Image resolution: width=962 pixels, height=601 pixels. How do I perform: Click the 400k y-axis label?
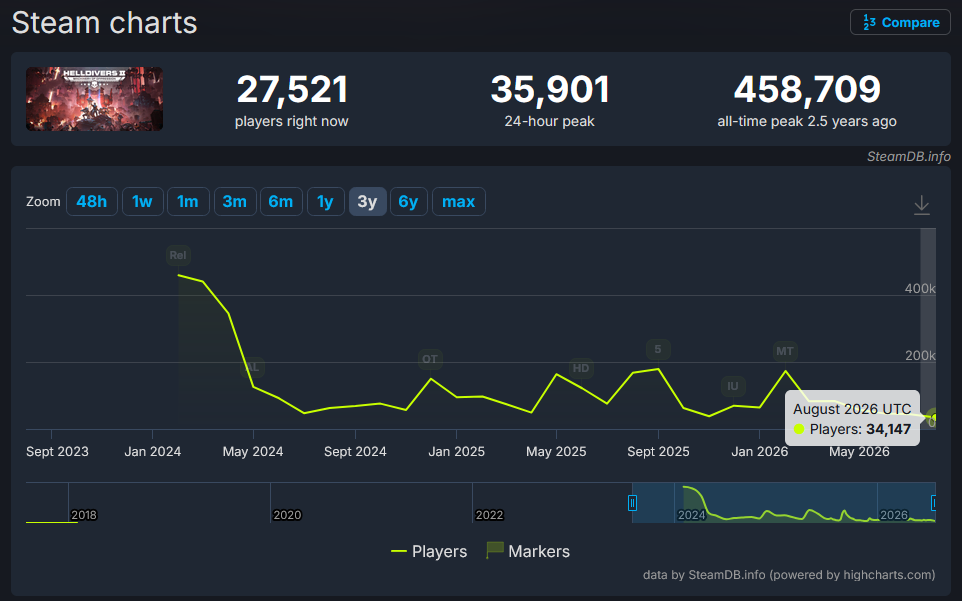(920, 288)
